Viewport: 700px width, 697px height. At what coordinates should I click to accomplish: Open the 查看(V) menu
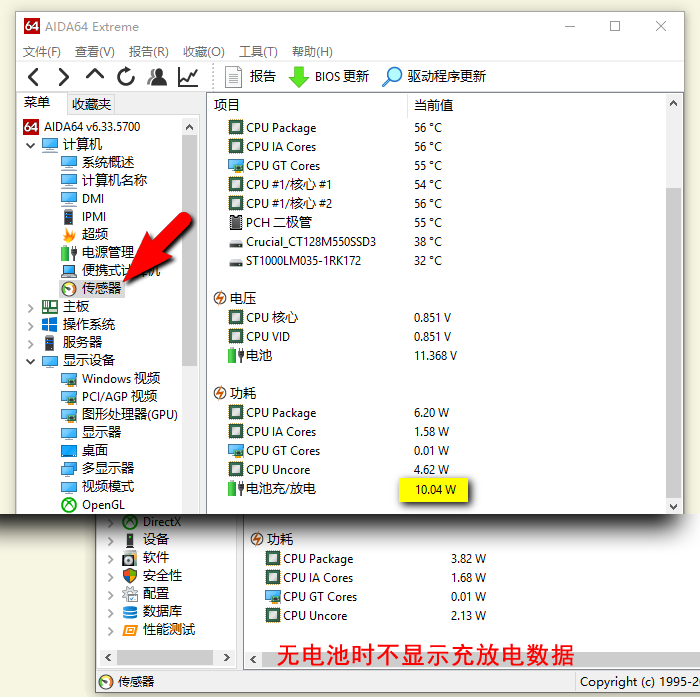pos(95,52)
